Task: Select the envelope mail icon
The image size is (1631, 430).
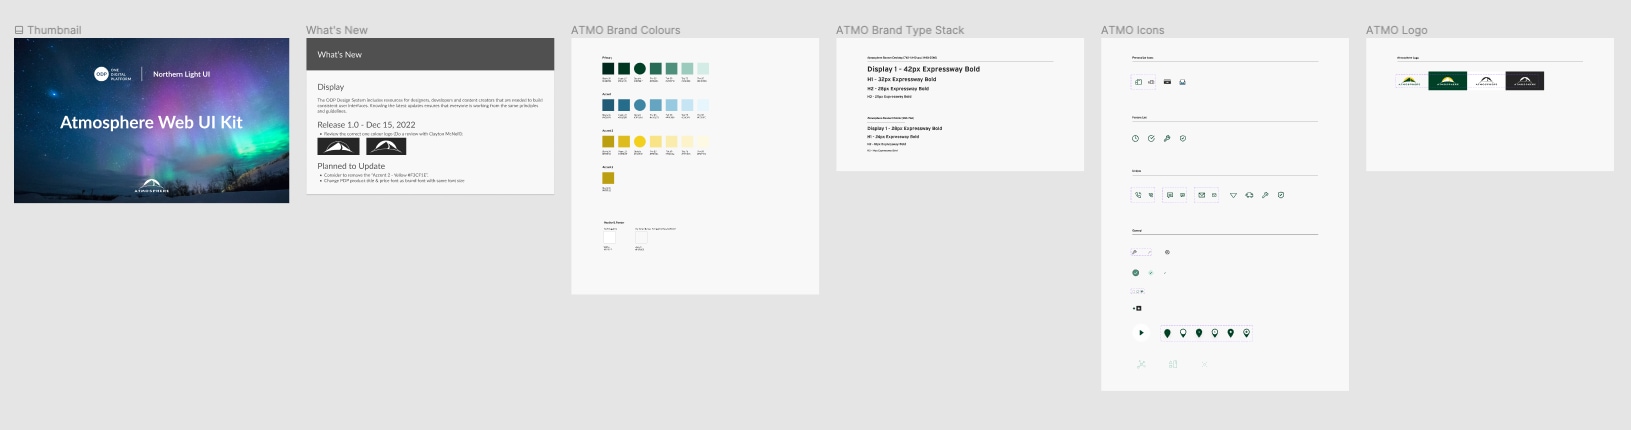Action: click(x=1202, y=195)
